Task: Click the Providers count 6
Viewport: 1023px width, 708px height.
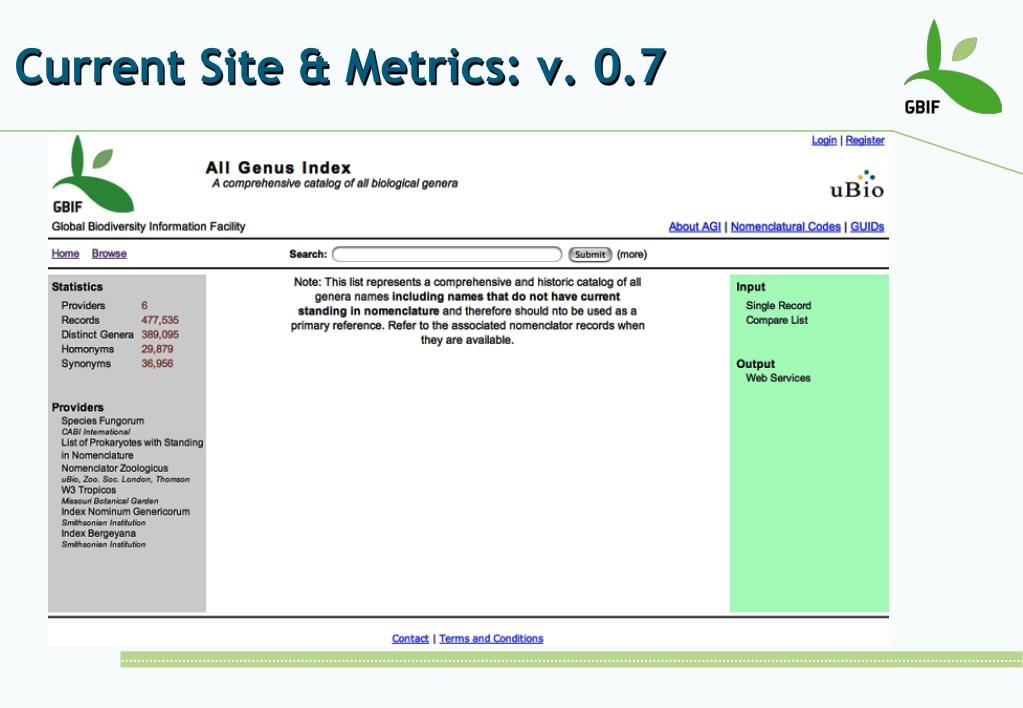Action: pyautogui.click(x=144, y=305)
